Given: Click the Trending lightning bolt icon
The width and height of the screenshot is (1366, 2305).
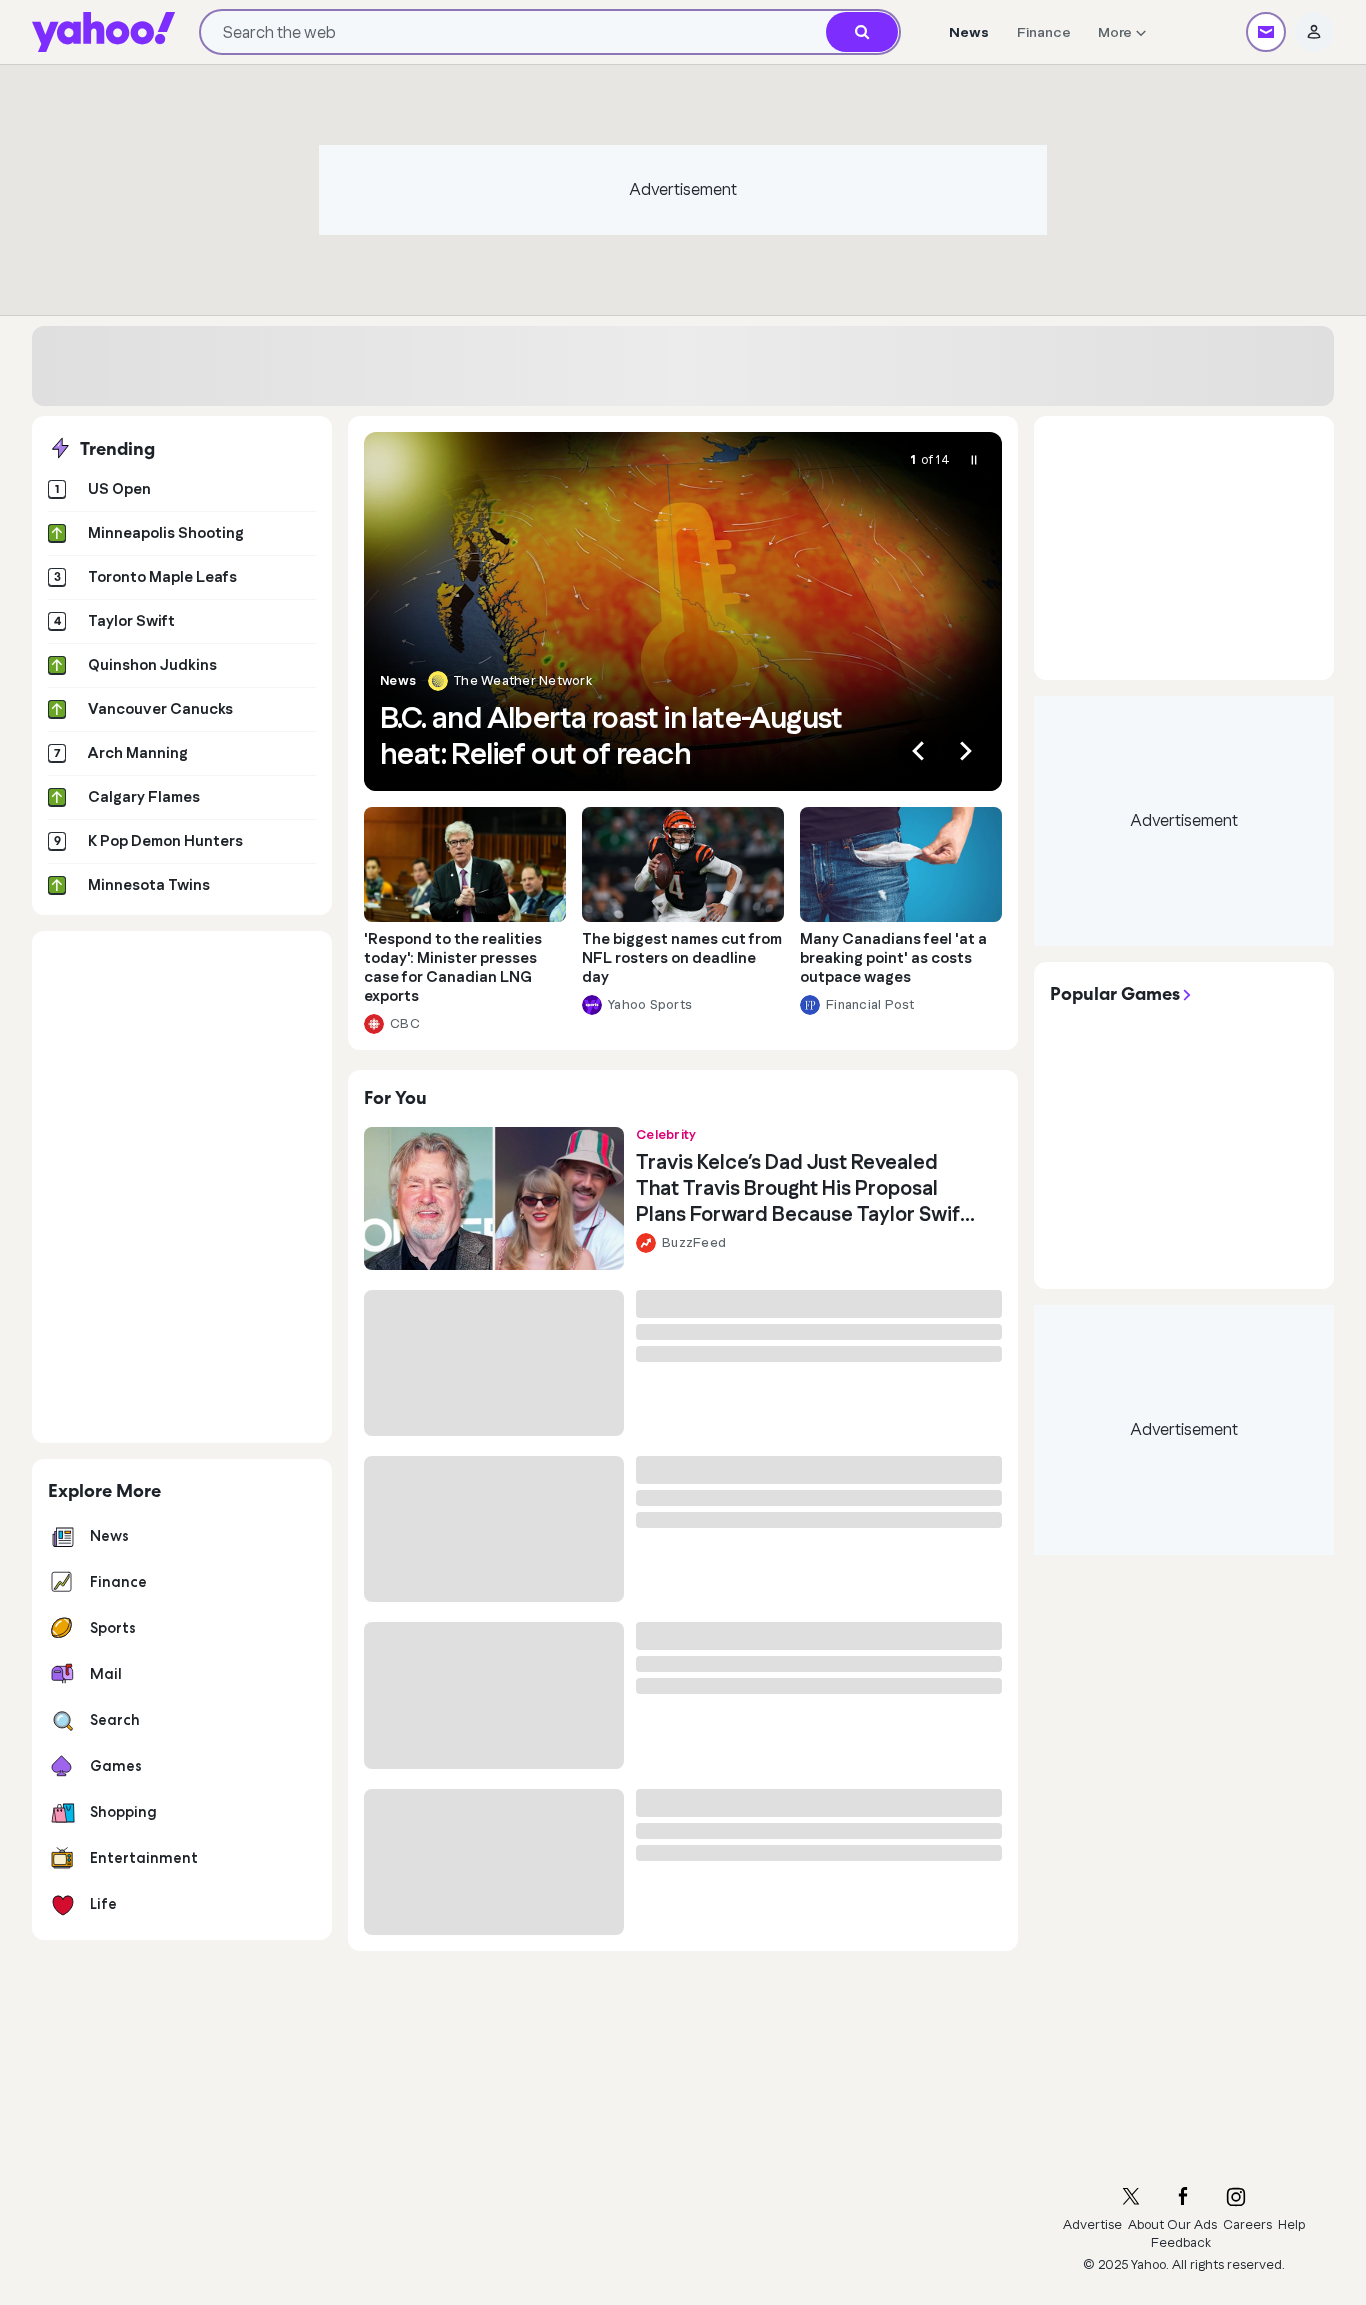Looking at the screenshot, I should point(60,448).
